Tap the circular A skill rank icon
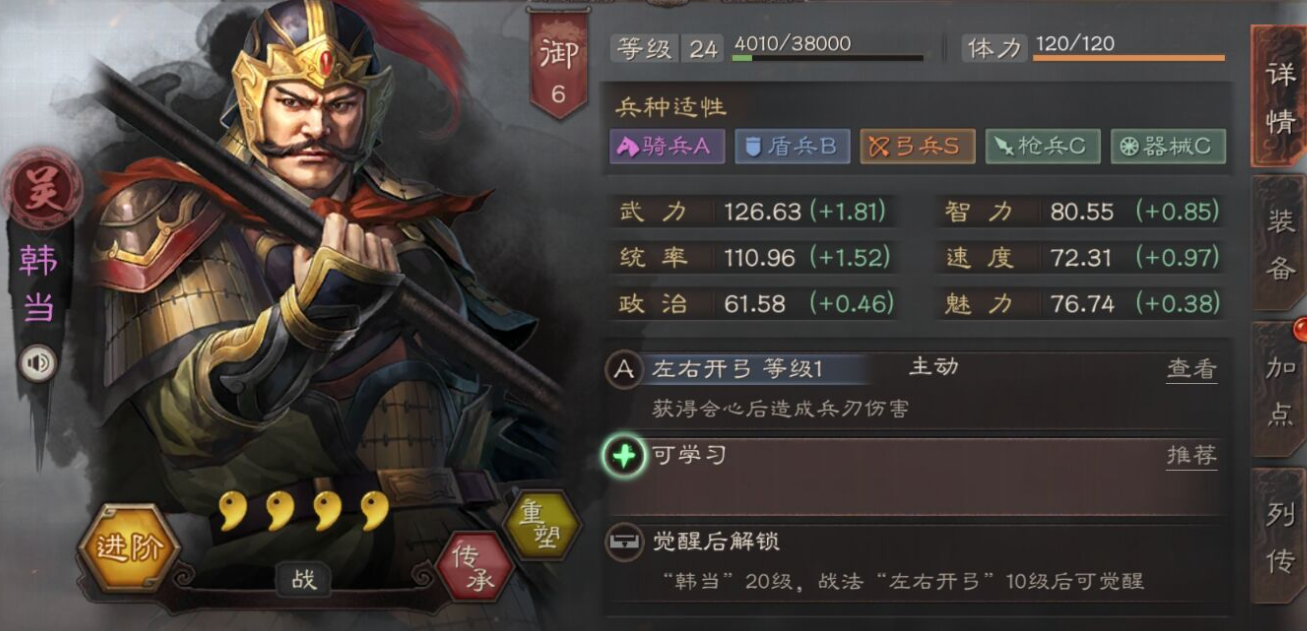 [x=624, y=369]
